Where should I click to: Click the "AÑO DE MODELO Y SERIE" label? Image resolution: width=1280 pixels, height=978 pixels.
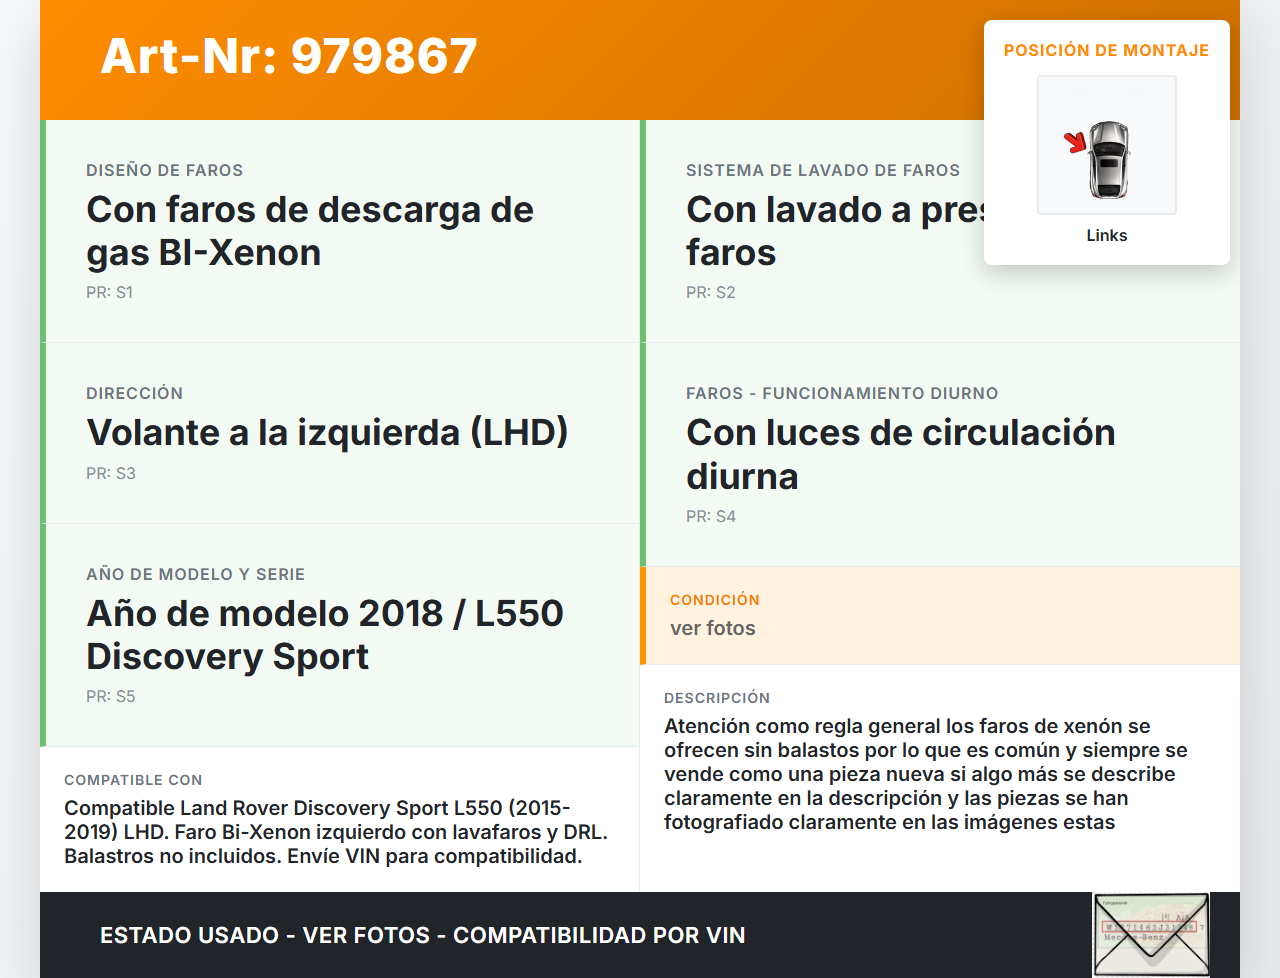[x=196, y=574]
